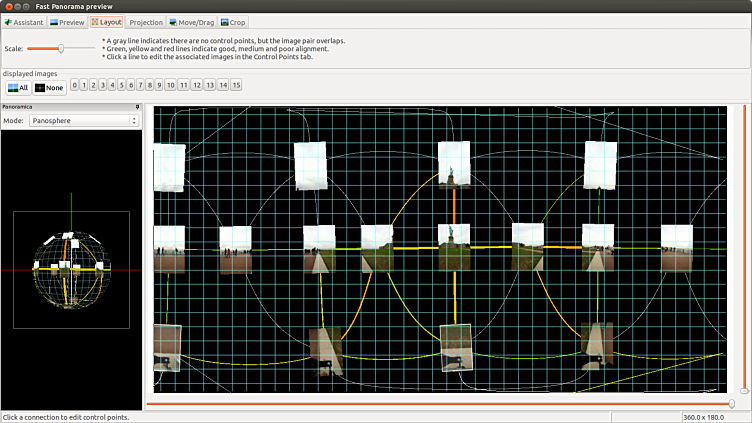Open the Assistant tab
752x423 pixels.
[x=23, y=21]
